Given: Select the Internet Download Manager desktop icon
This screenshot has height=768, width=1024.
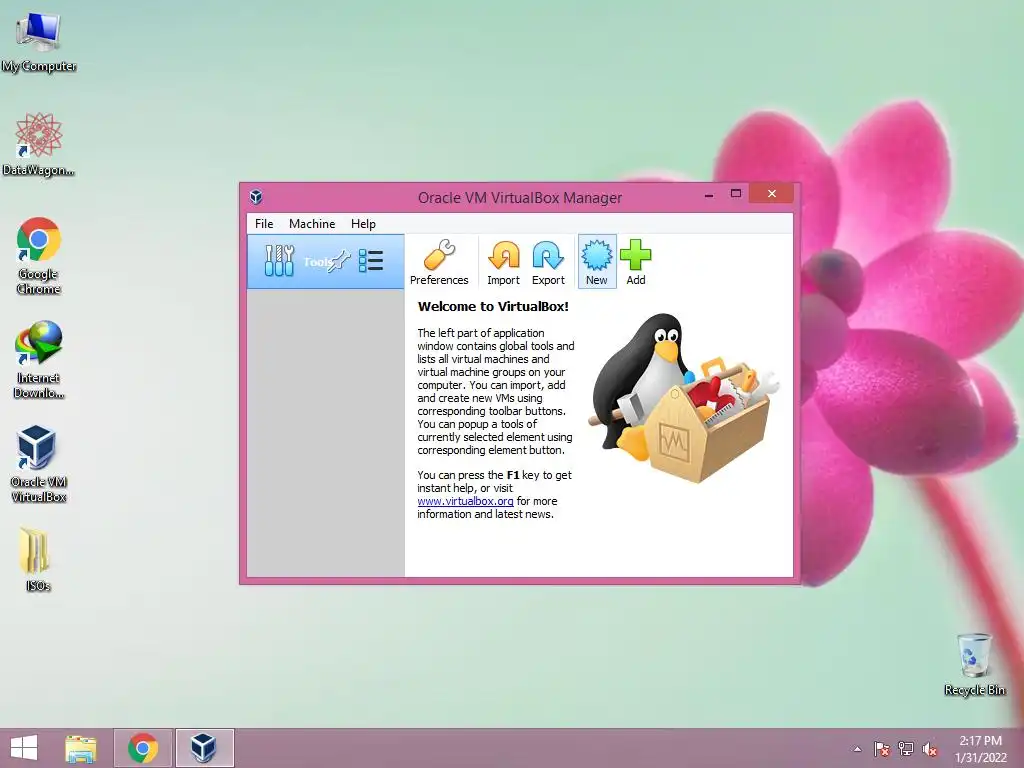Looking at the screenshot, I should click(x=39, y=360).
